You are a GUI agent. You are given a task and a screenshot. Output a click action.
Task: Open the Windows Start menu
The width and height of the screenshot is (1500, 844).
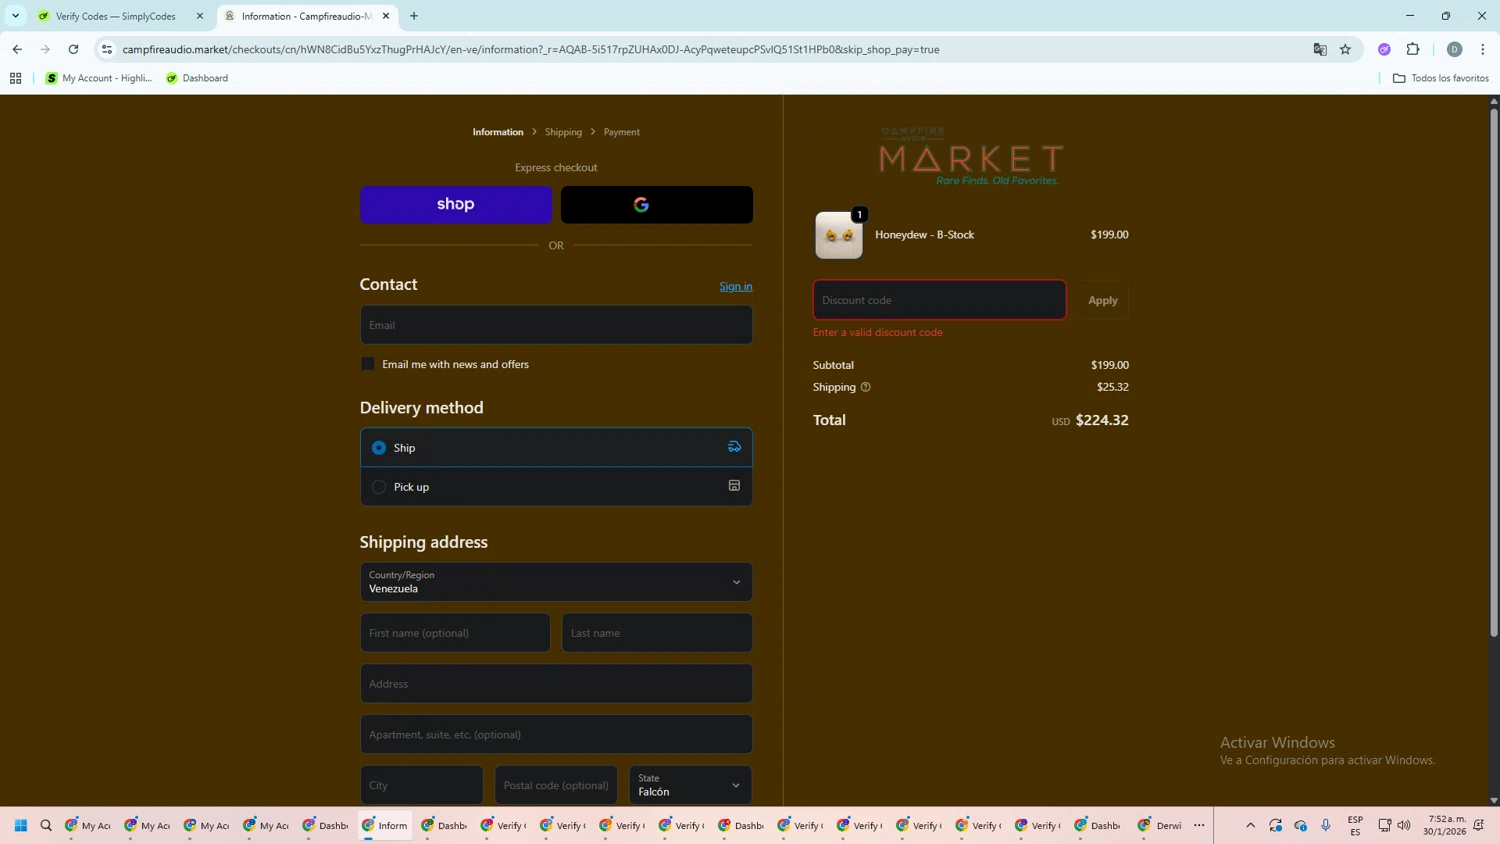20,826
